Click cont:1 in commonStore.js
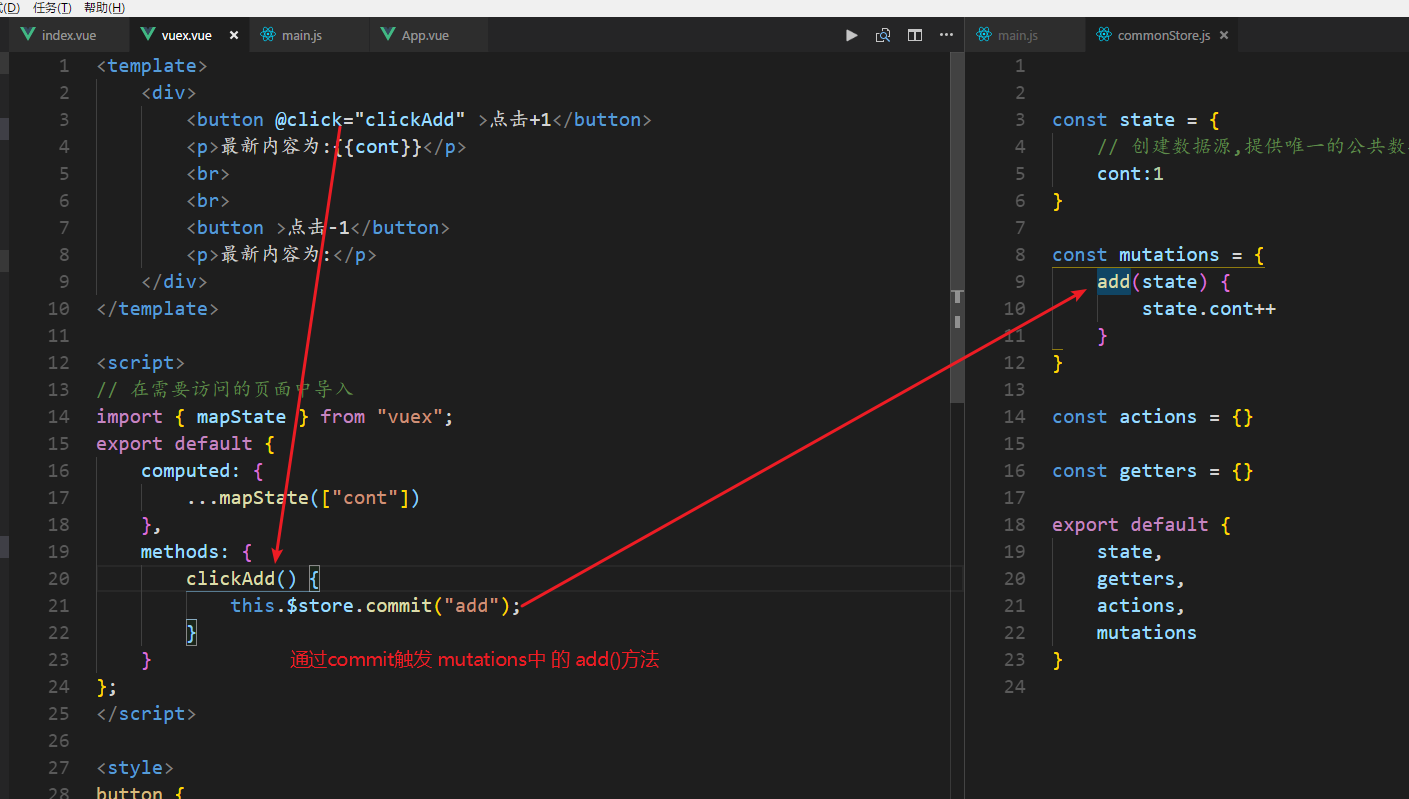 click(1130, 174)
